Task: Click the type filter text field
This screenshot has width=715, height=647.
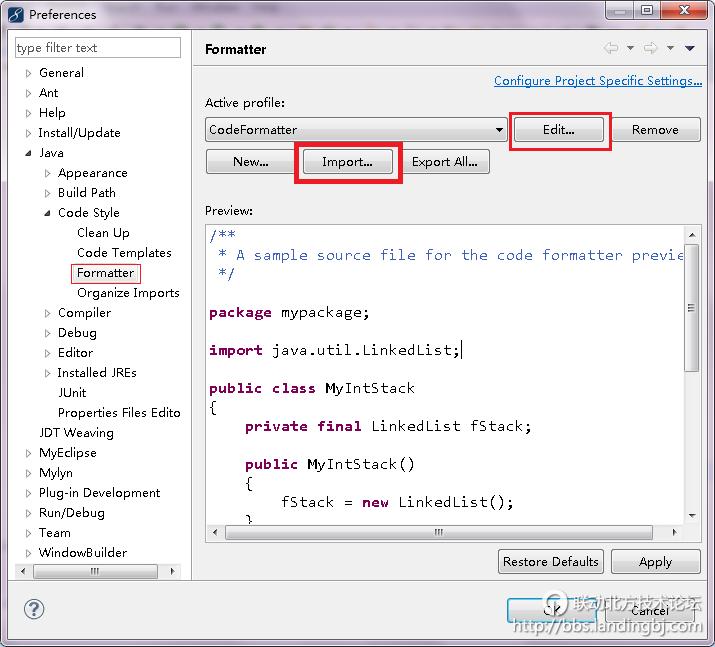Action: [98, 48]
